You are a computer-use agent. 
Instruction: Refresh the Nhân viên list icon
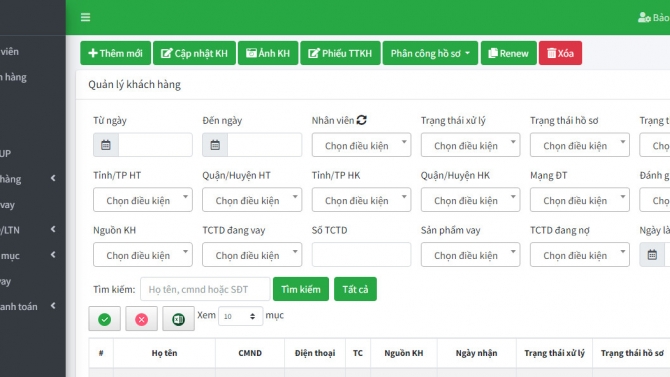361,120
